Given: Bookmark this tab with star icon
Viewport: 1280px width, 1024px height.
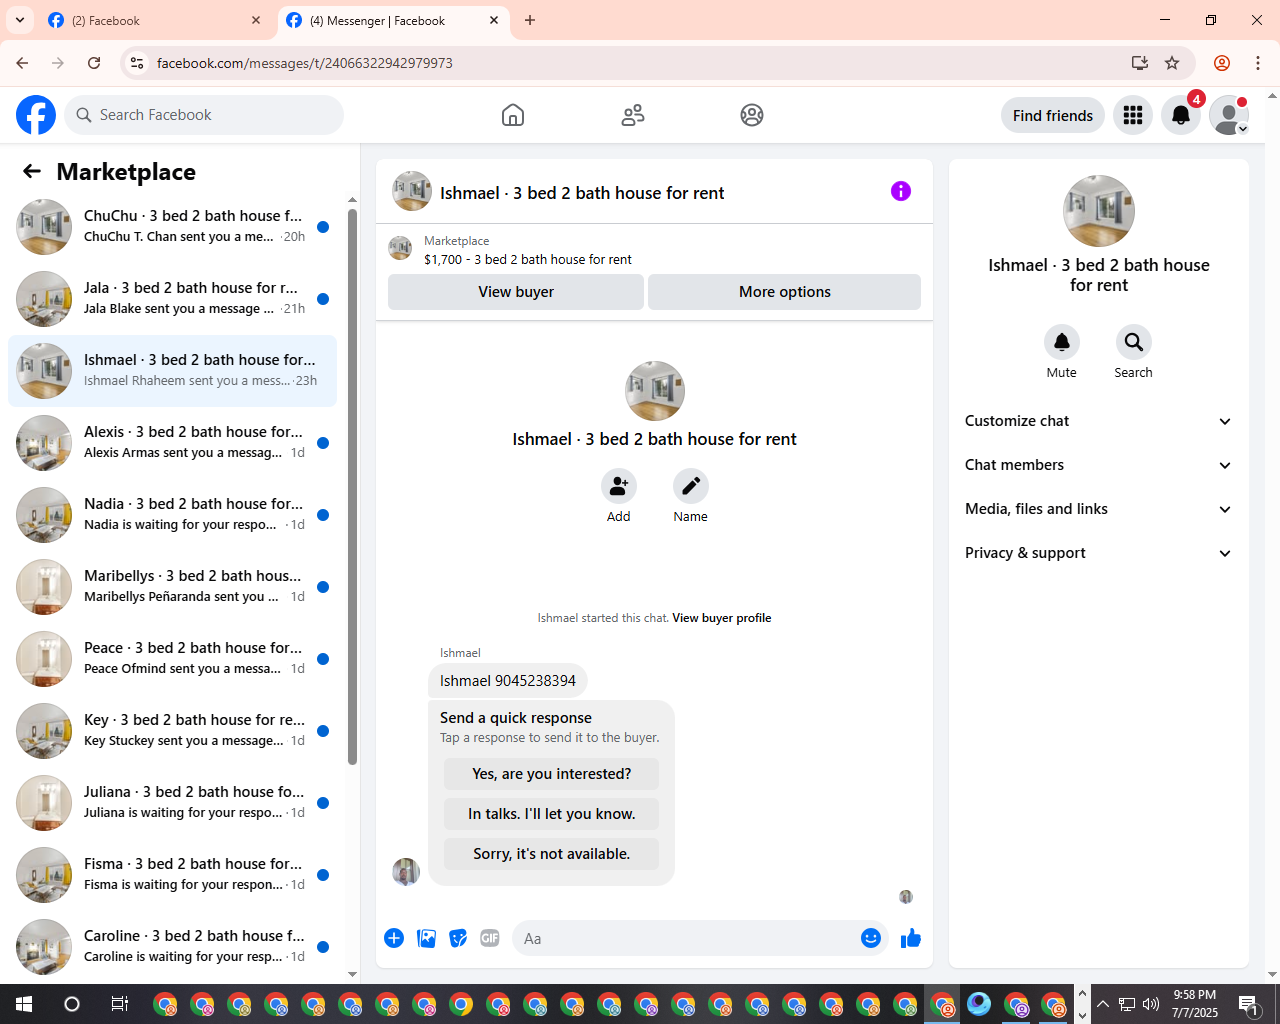Looking at the screenshot, I should 1172,63.
